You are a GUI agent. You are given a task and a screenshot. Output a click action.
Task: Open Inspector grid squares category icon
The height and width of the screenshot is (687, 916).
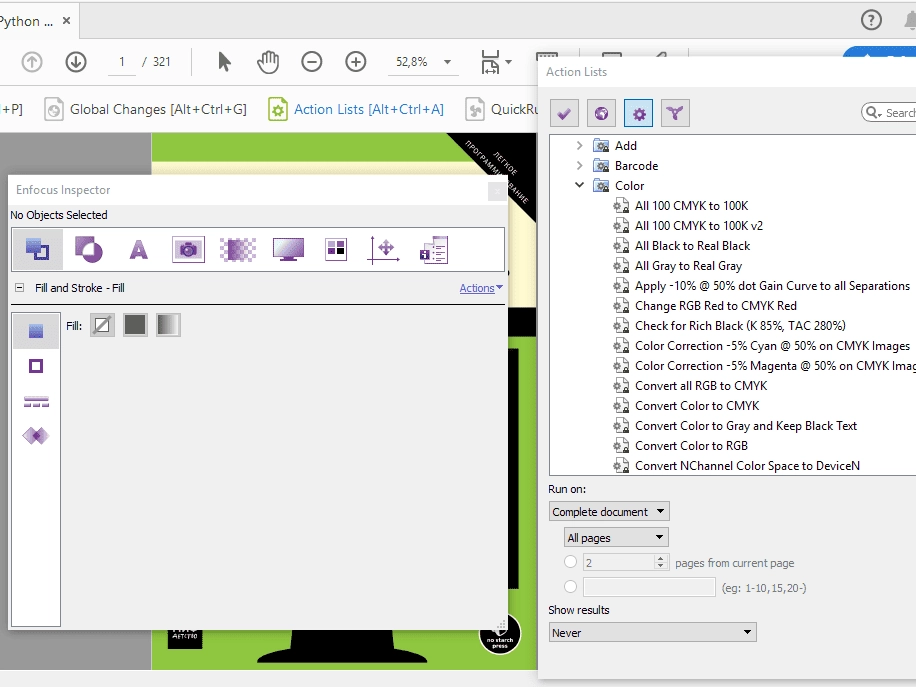pyautogui.click(x=336, y=249)
